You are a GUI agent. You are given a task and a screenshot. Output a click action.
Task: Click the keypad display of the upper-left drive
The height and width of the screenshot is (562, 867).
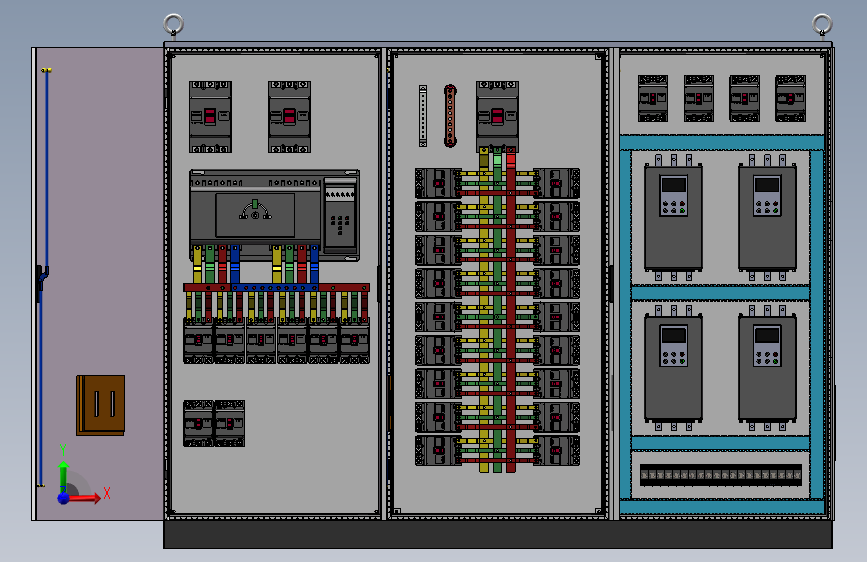[673, 185]
